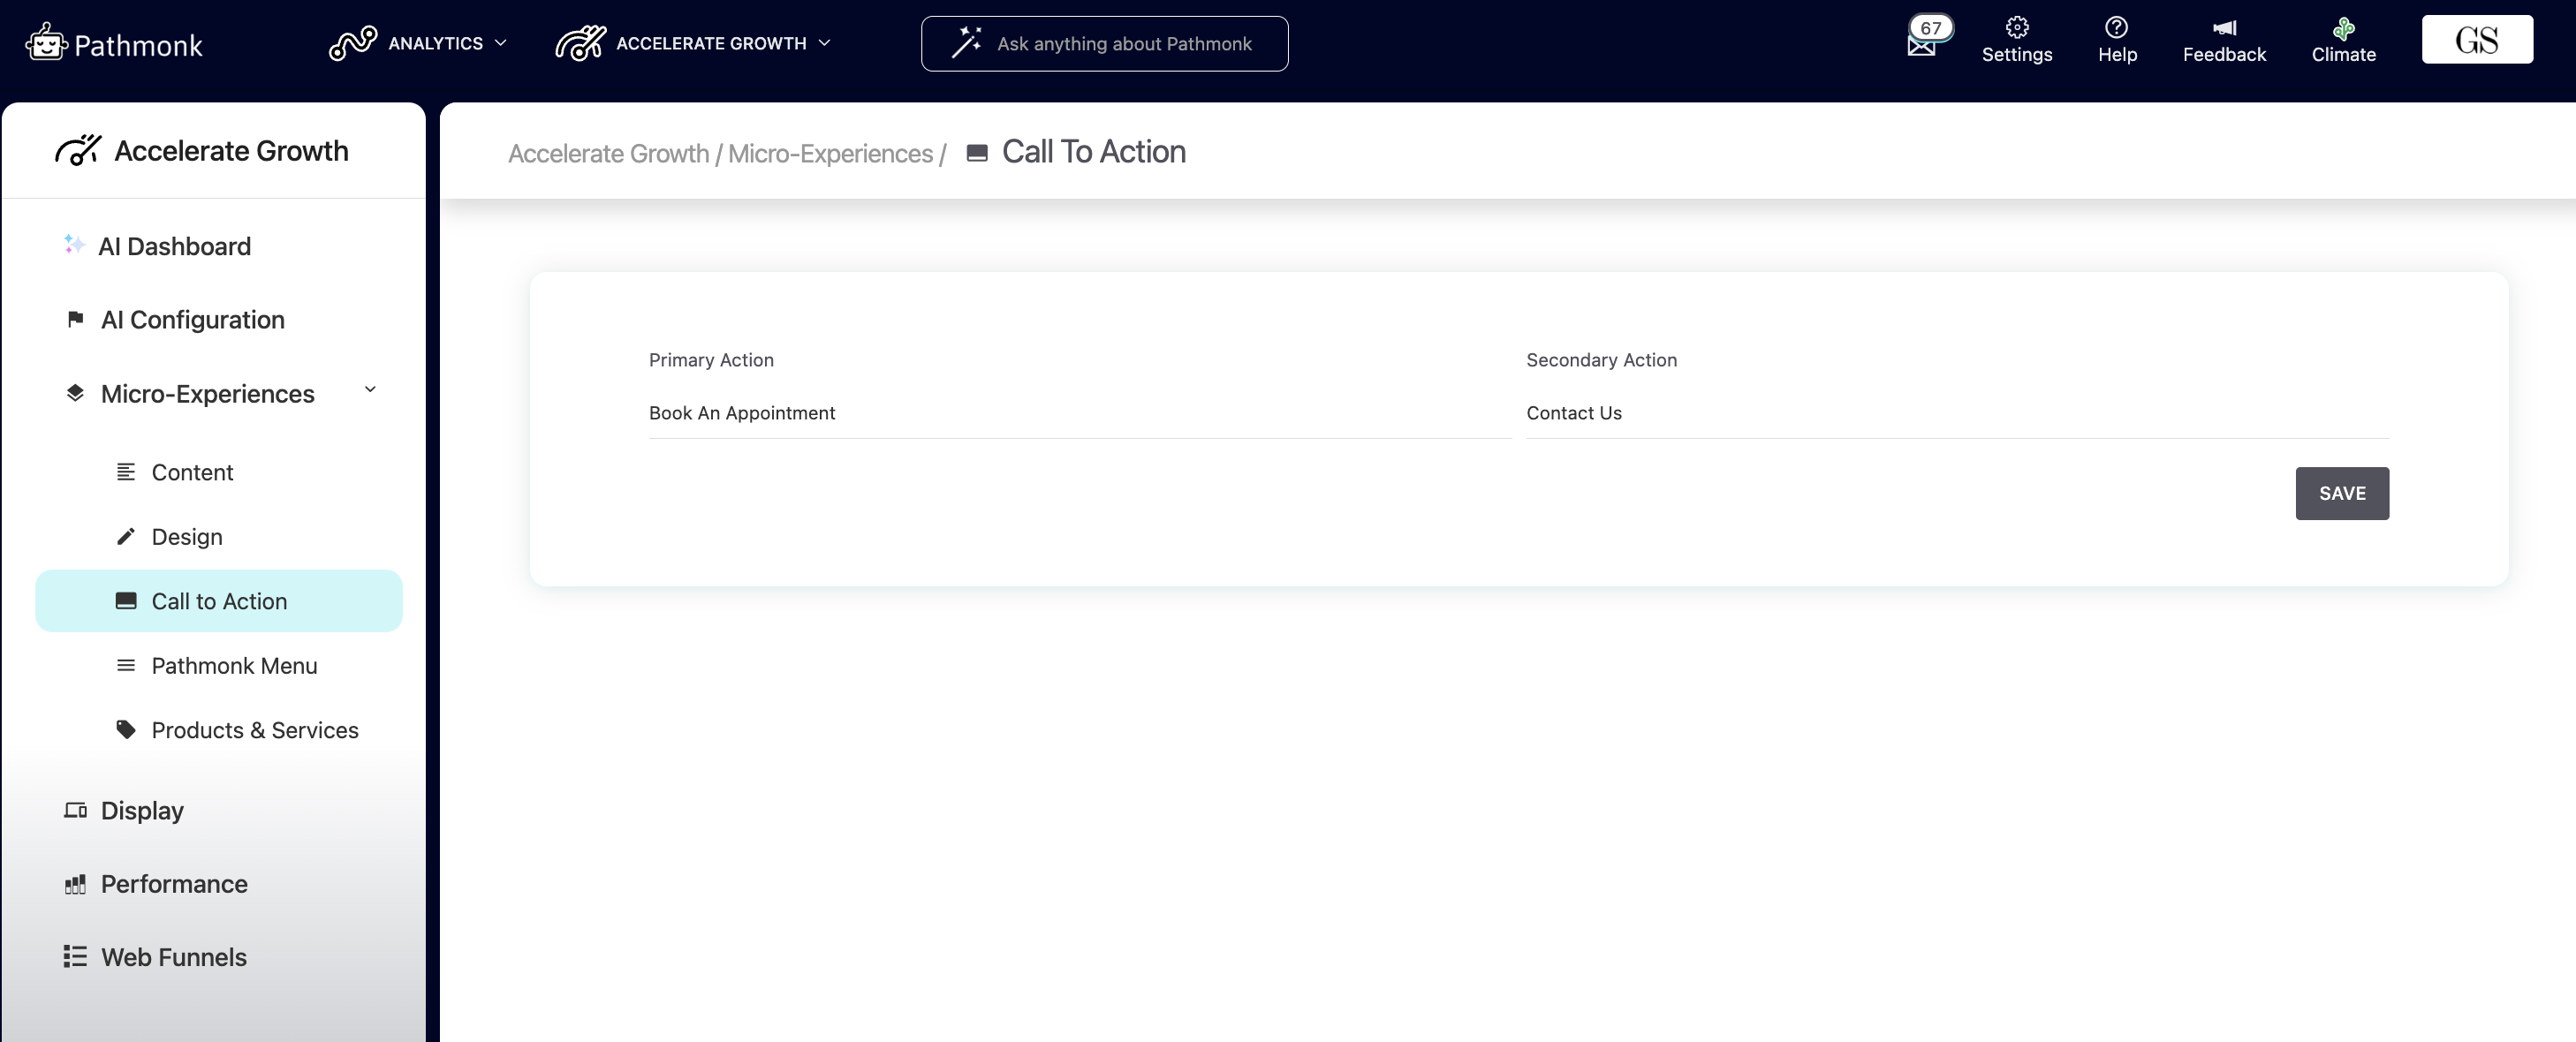Open the inbox envelope with 67 badge
Image resolution: width=2576 pixels, height=1042 pixels.
coord(1921,45)
